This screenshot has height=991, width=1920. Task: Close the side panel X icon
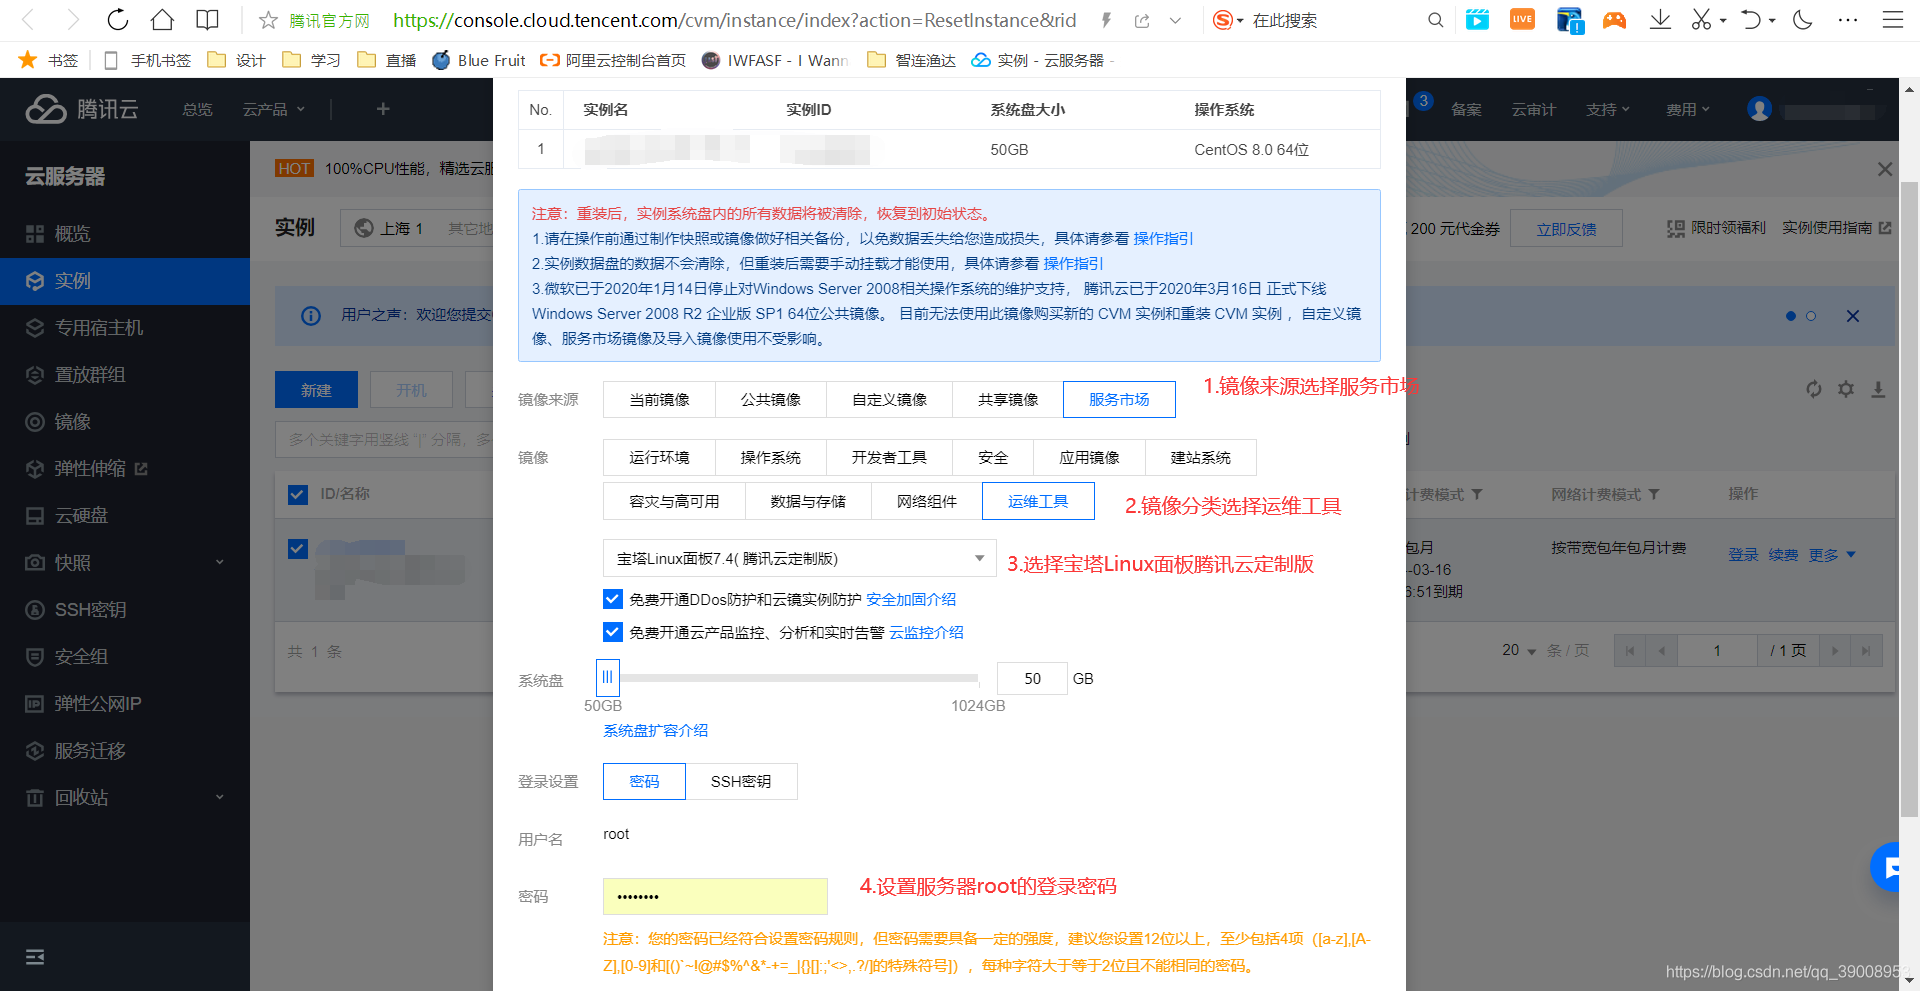pos(1885,169)
